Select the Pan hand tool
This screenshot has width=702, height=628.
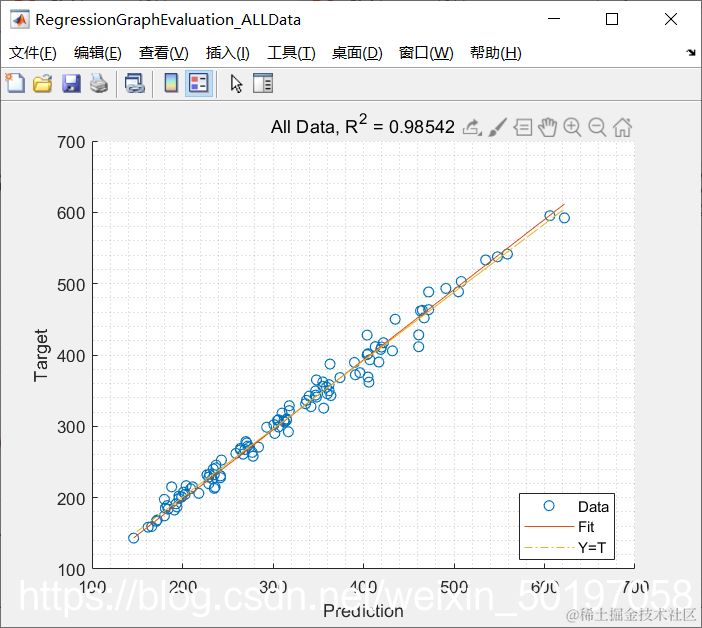[x=547, y=128]
